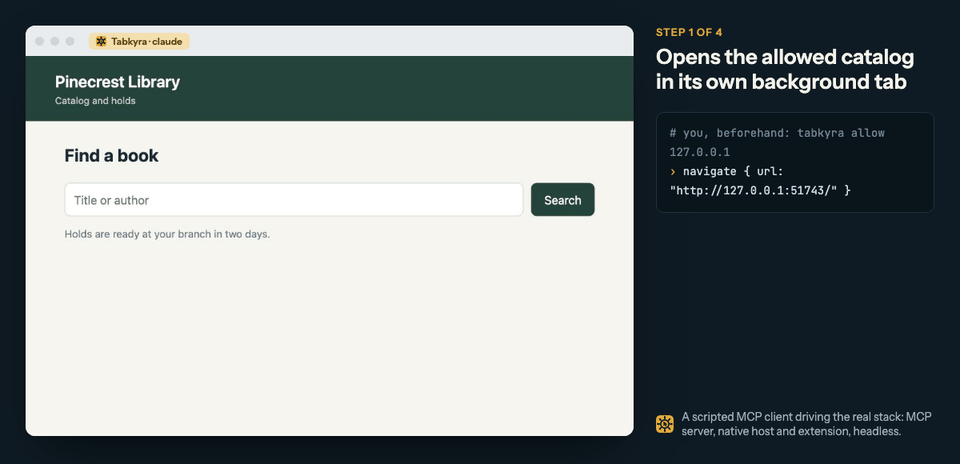
Task: Click the tabkyra allow comment line
Action: tap(777, 142)
